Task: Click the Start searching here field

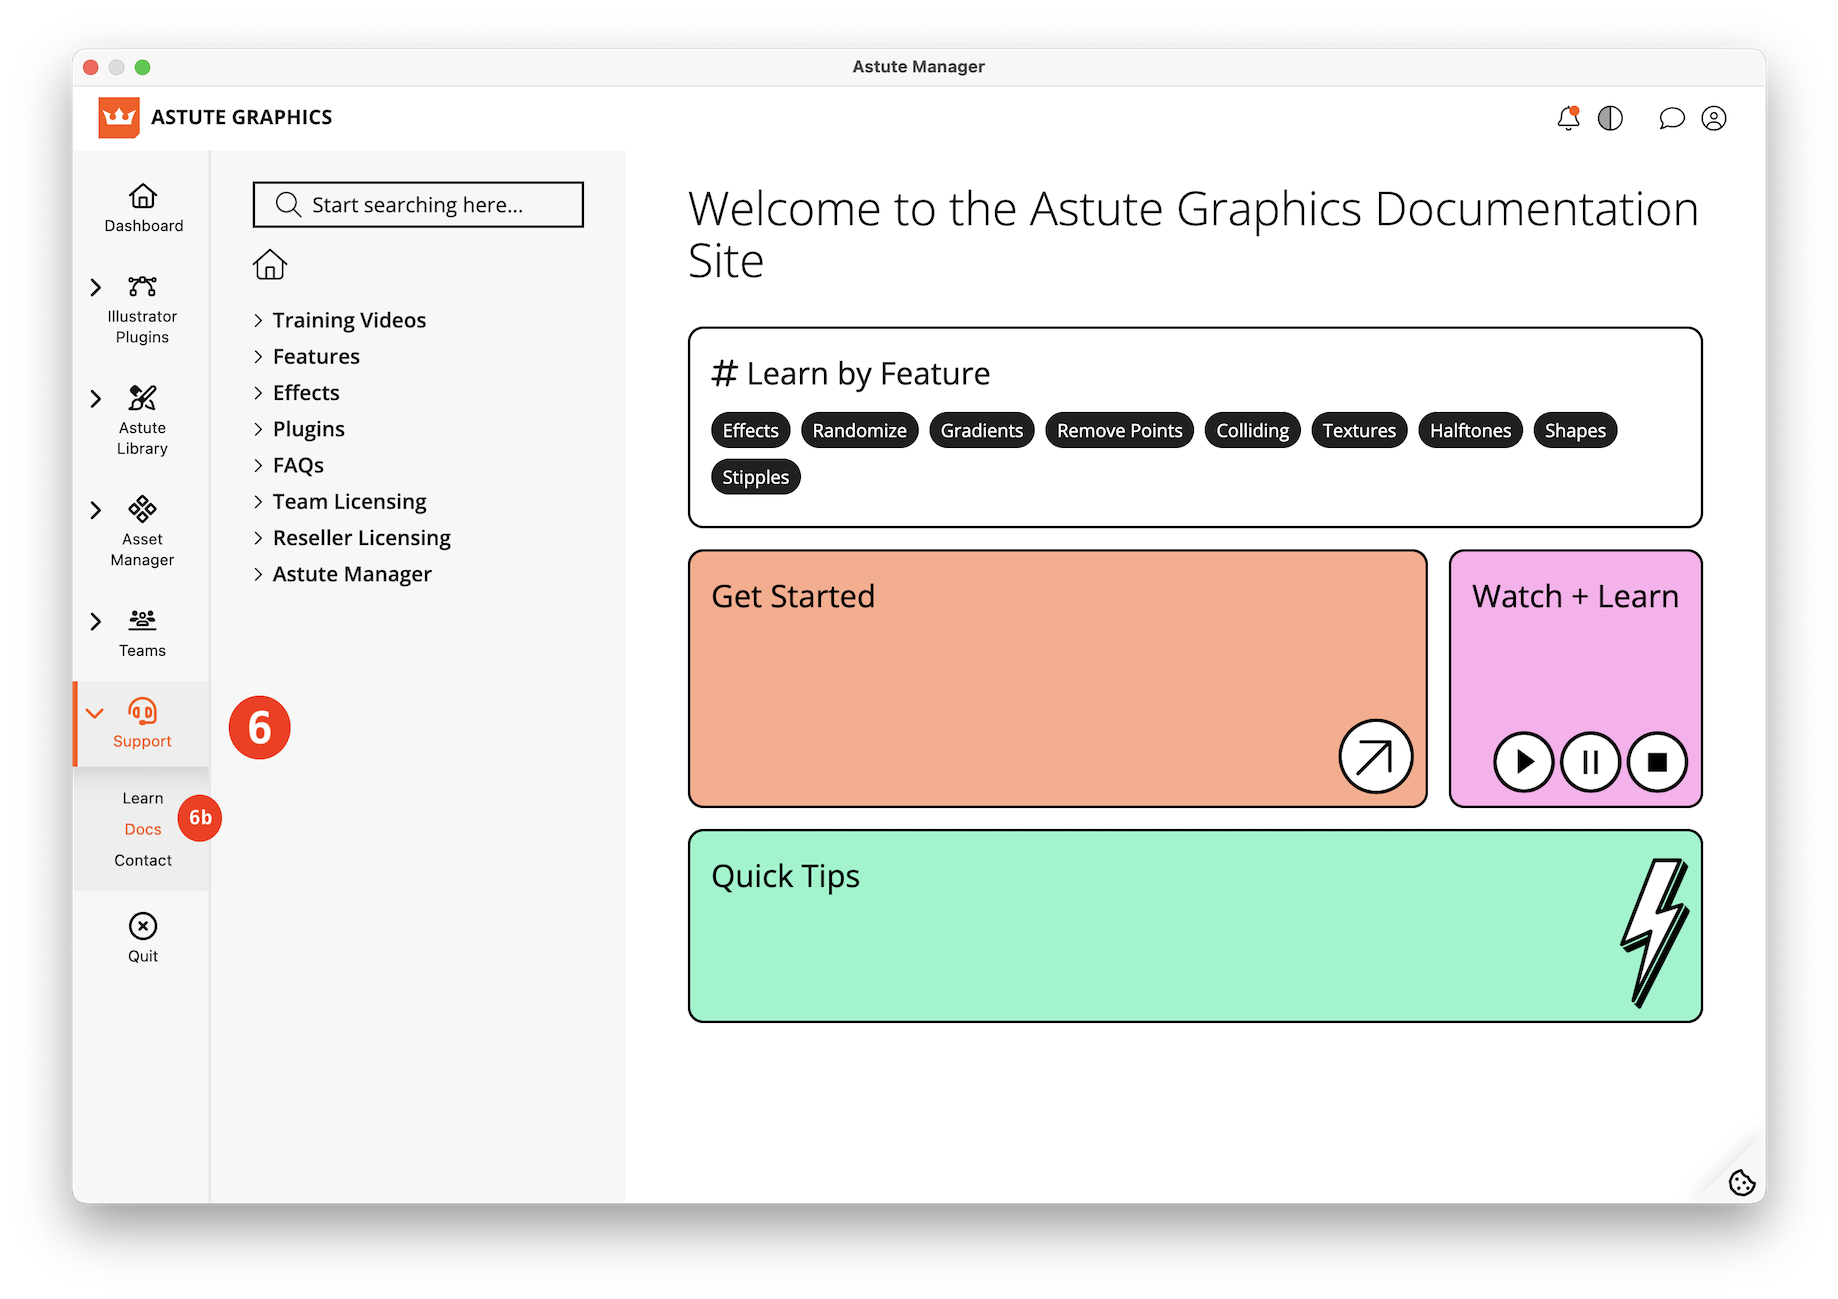Action: pyautogui.click(x=418, y=205)
